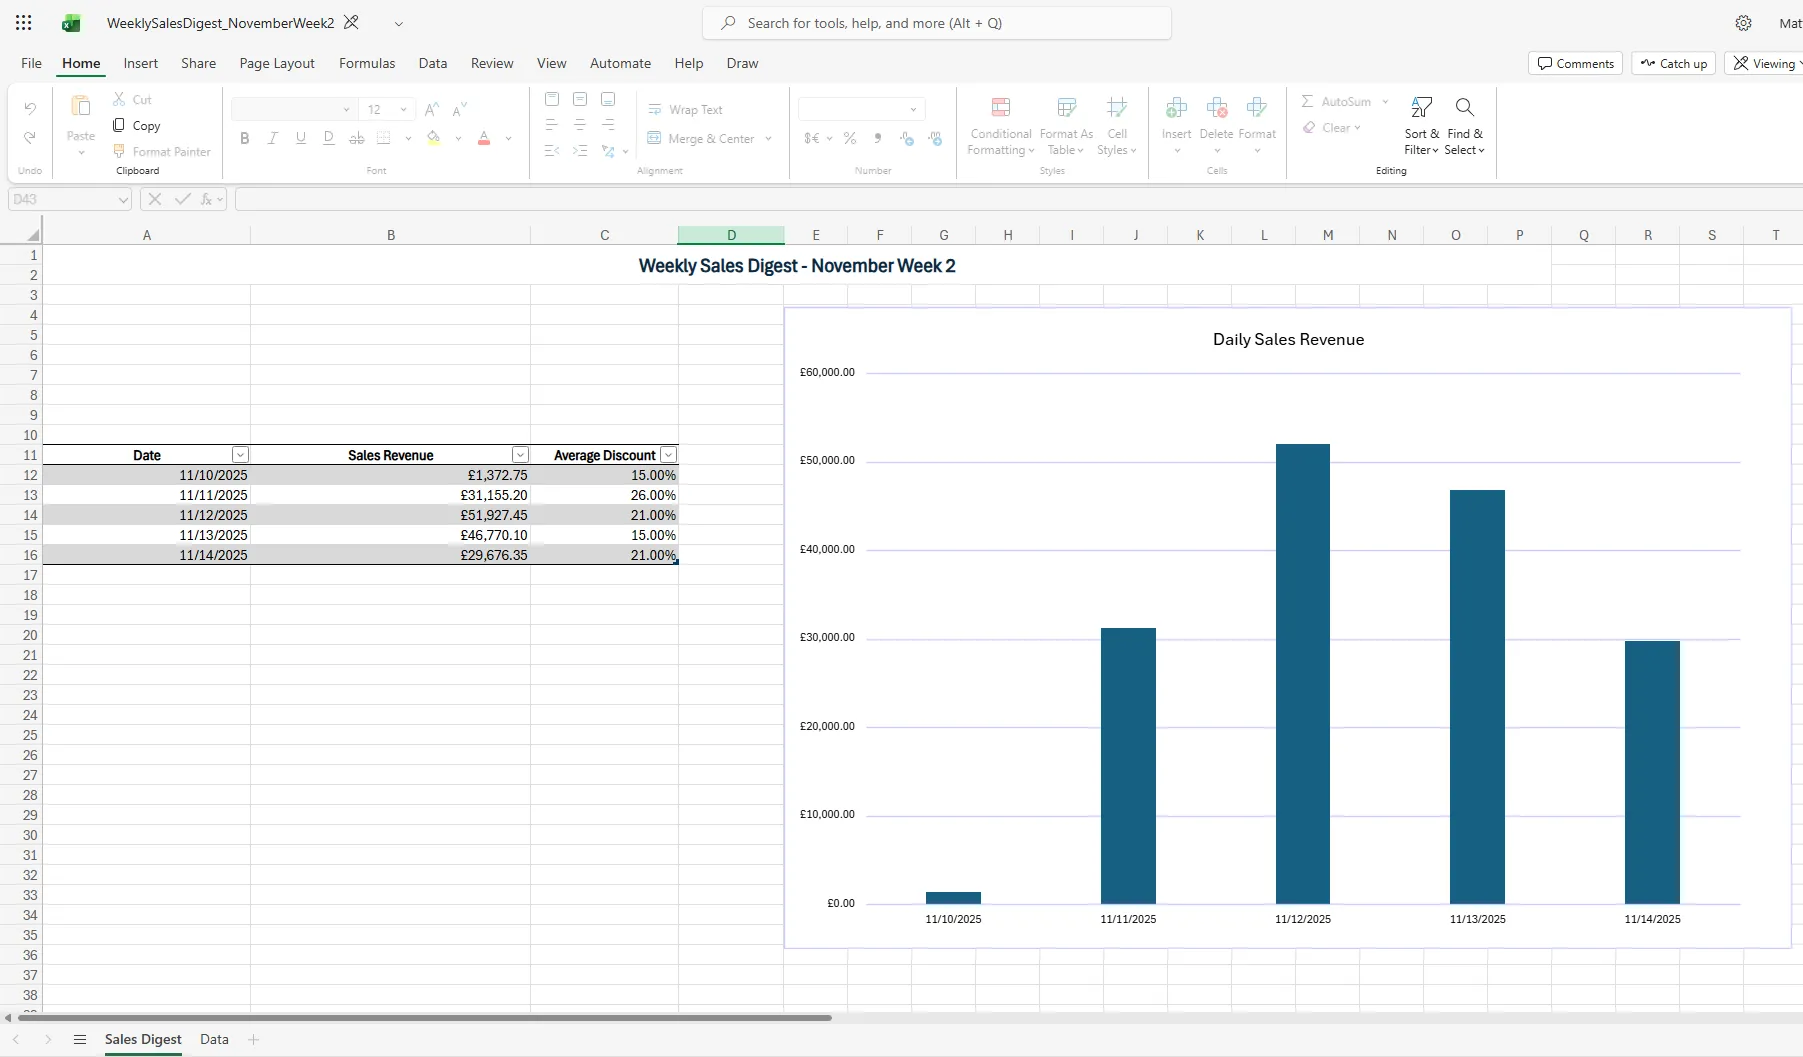Switch to the Formulas ribbon tab

(x=367, y=63)
